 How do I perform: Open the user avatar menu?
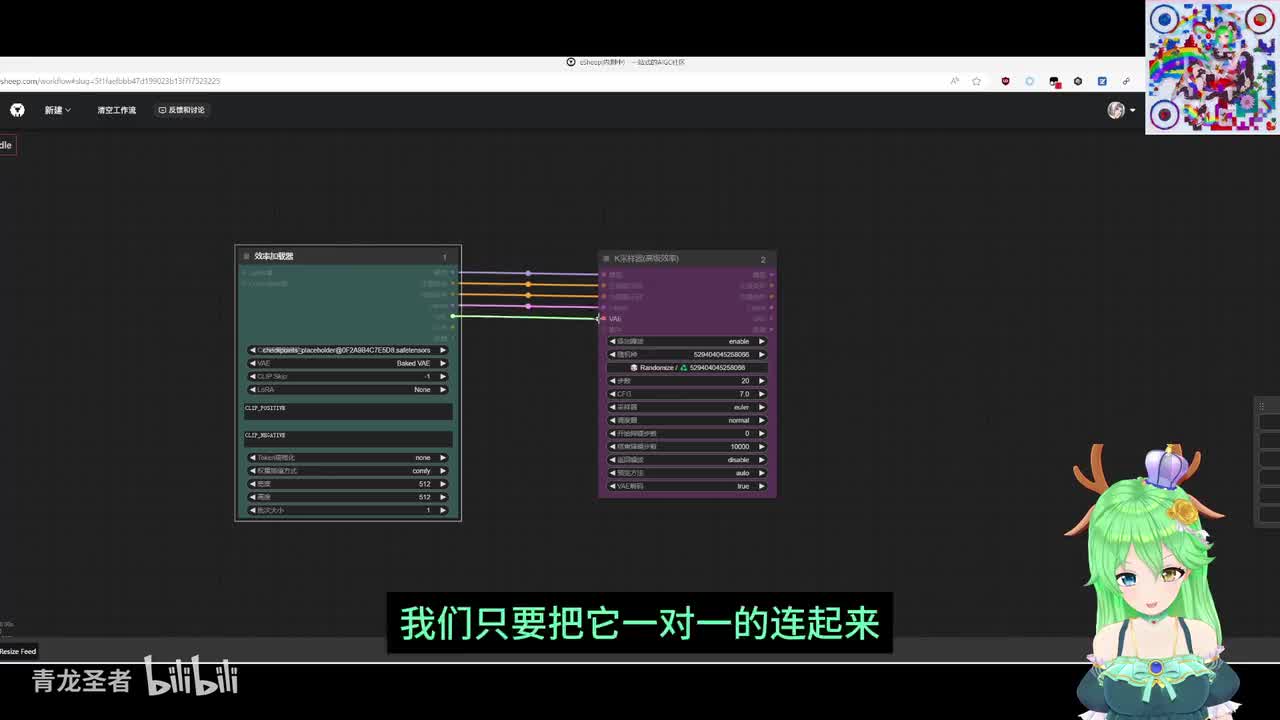point(1121,110)
